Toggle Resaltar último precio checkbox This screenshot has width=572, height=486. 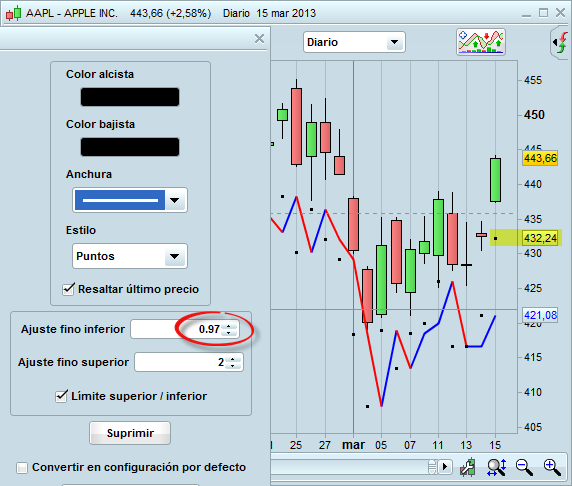tap(68, 289)
